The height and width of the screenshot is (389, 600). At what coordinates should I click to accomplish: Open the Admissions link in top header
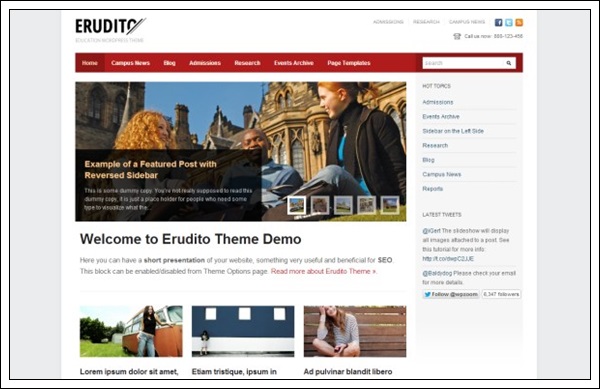[388, 22]
